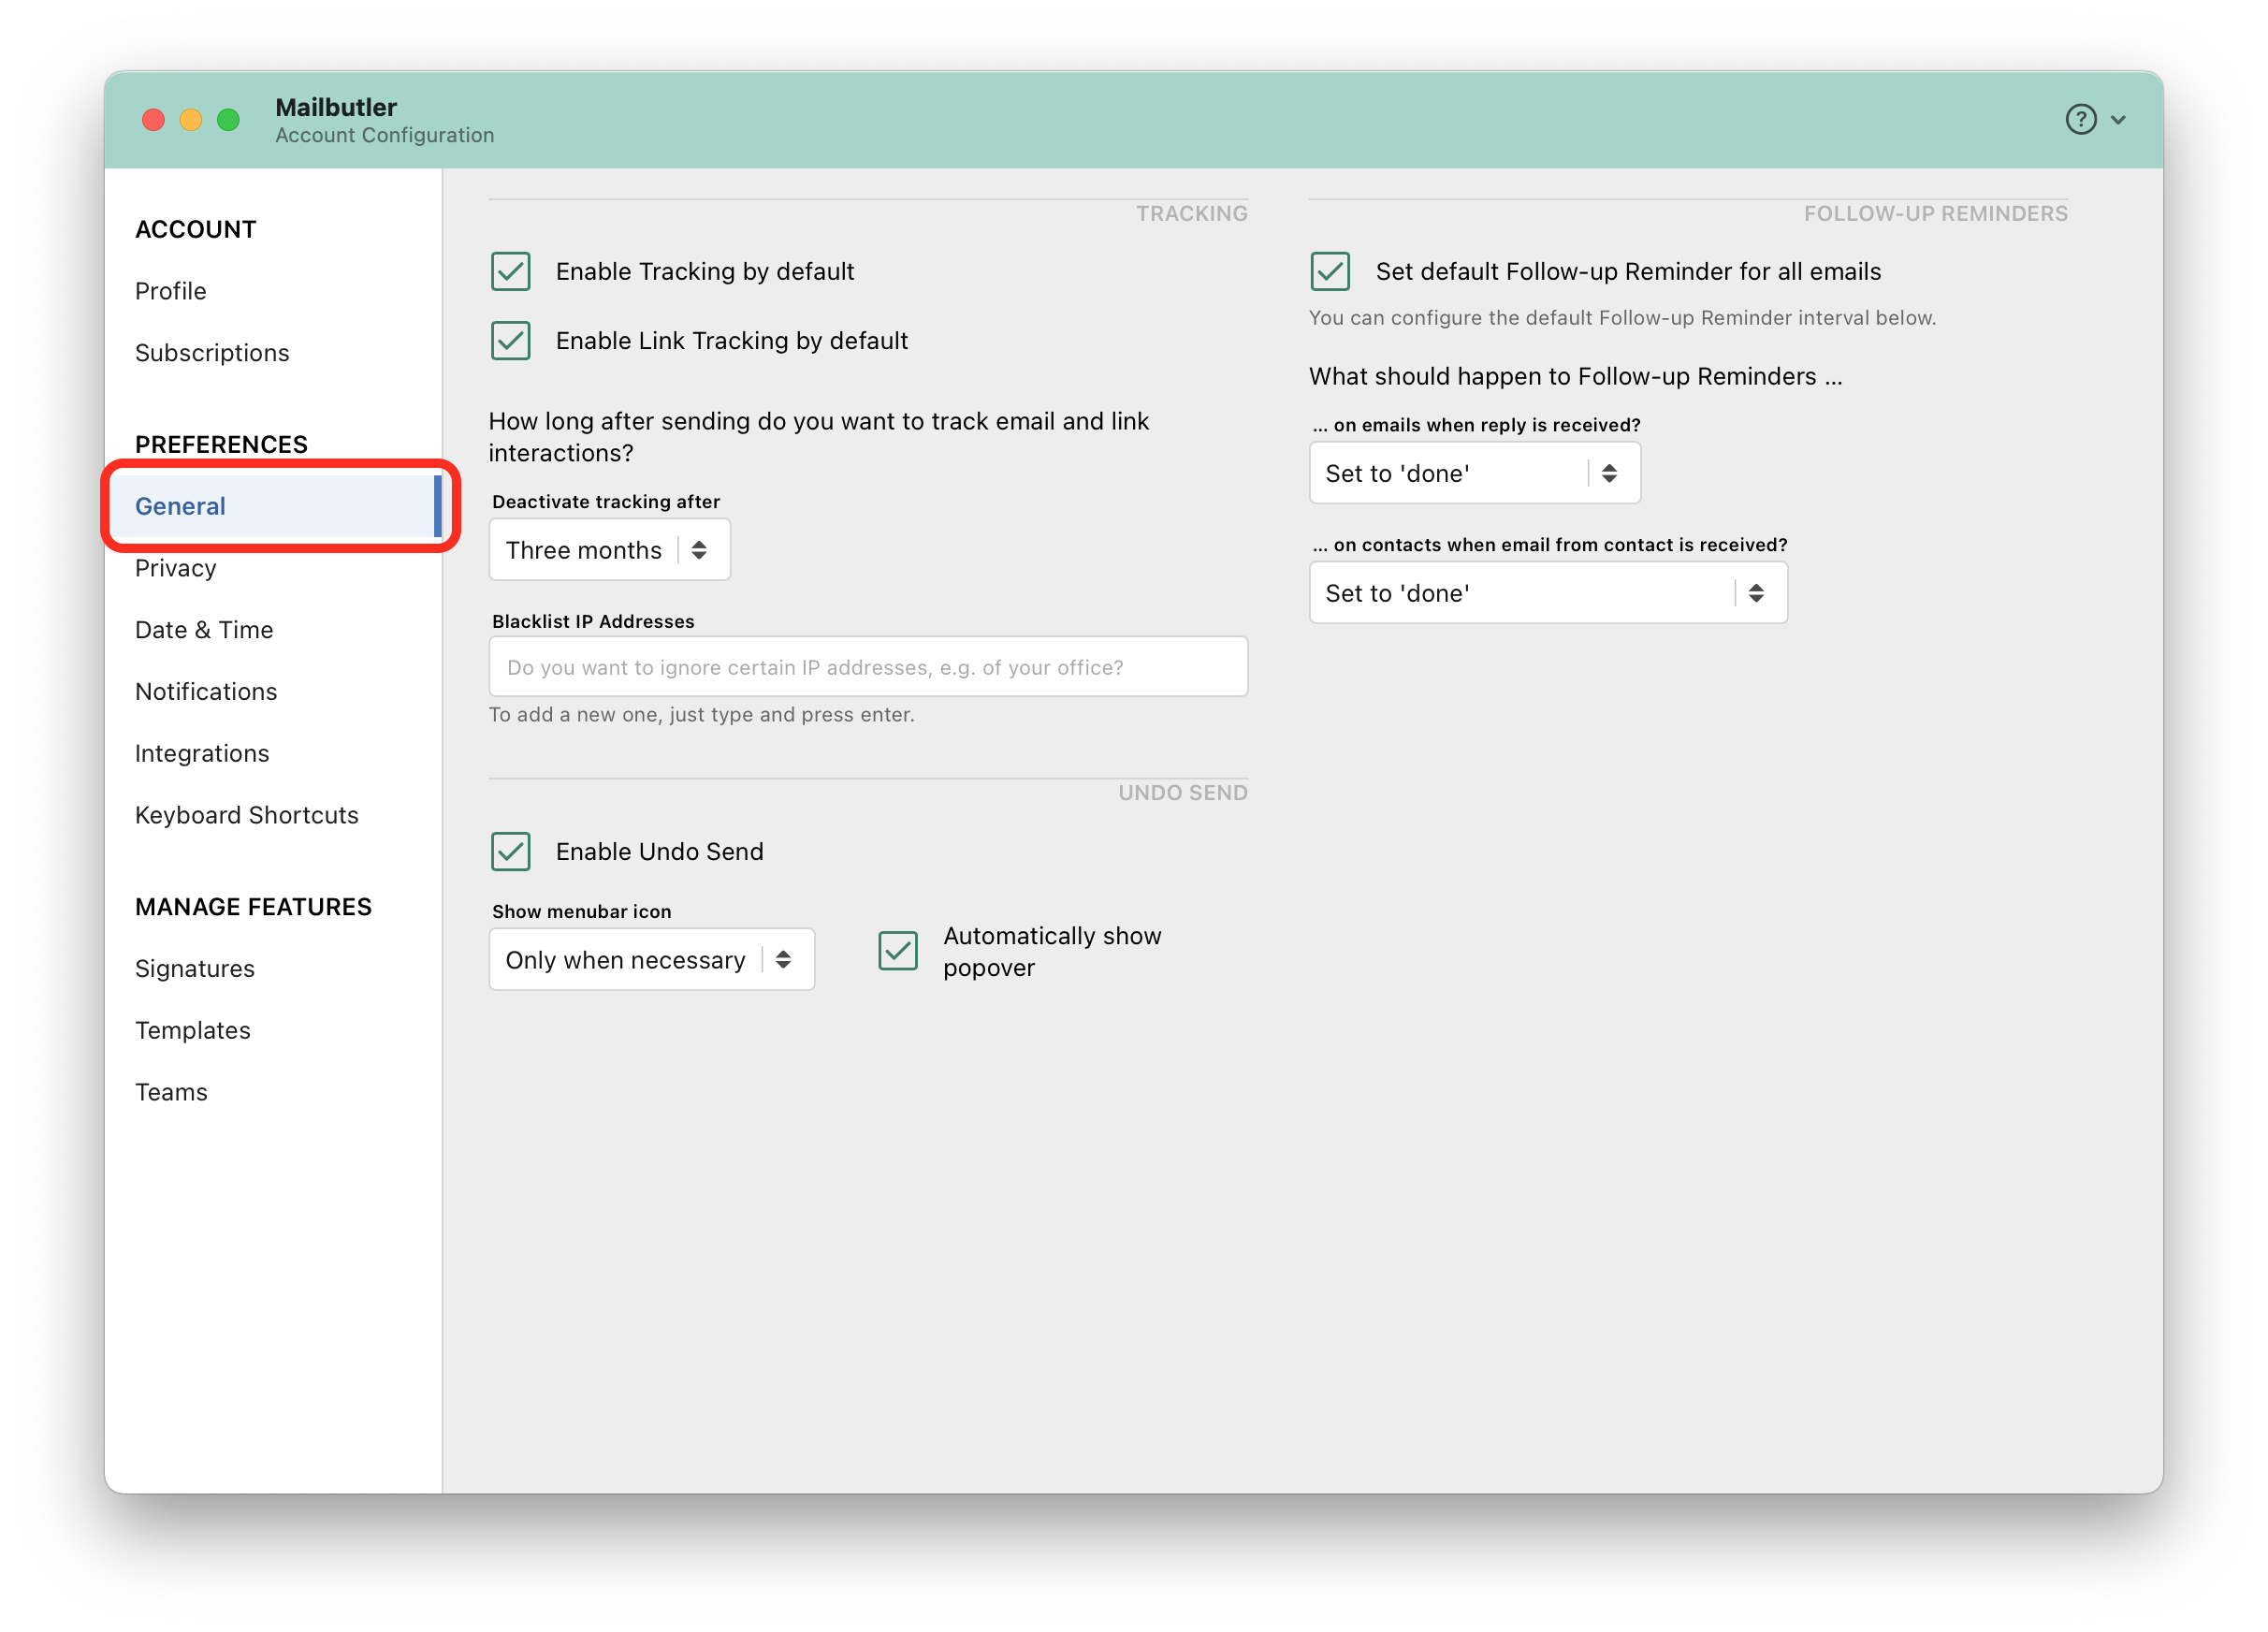
Task: Open Keyboard Shortcuts settings
Action: (x=246, y=815)
